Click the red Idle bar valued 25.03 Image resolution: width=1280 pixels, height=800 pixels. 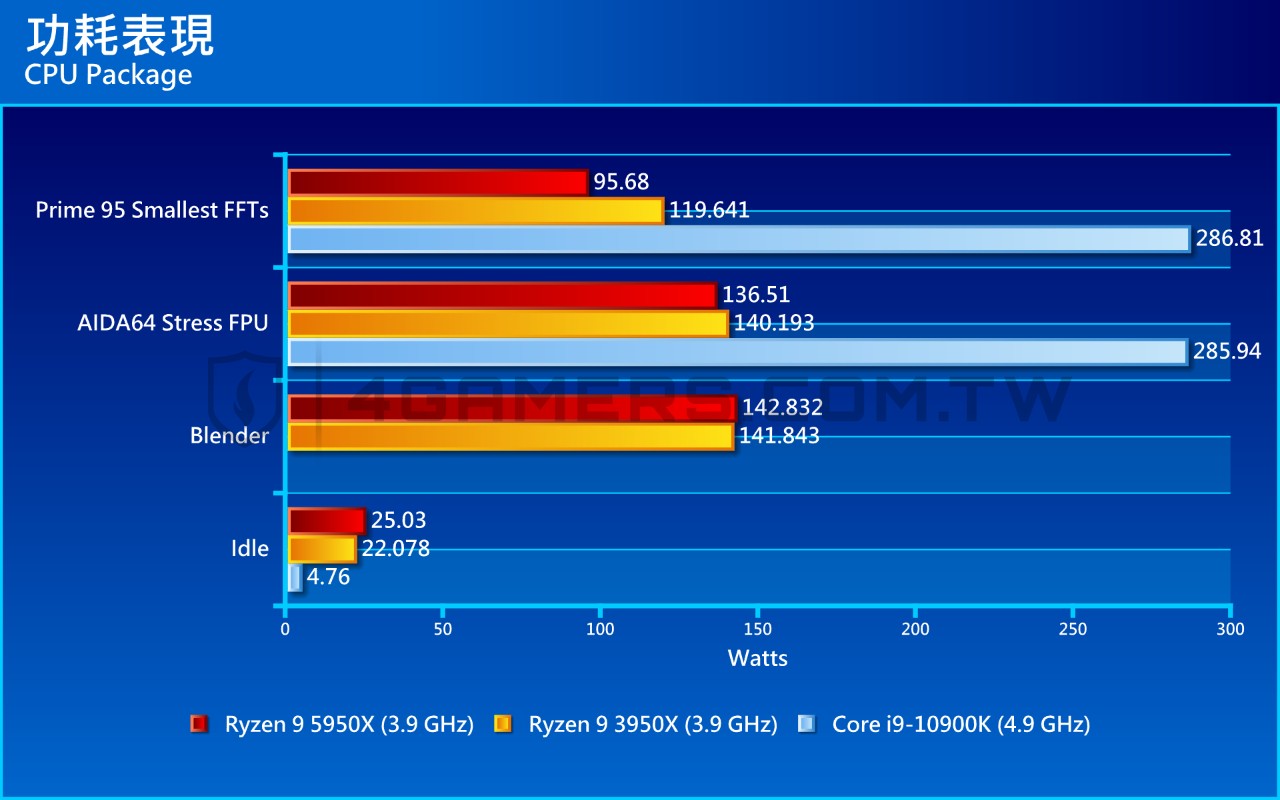click(x=327, y=520)
